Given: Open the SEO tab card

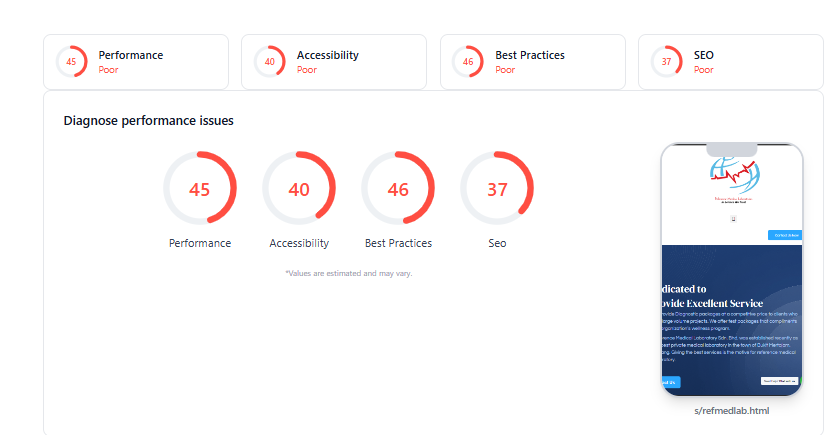Looking at the screenshot, I should click(x=730, y=62).
